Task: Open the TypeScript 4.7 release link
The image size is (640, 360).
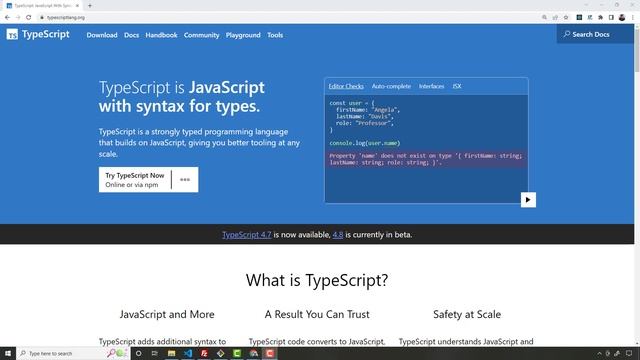Action: [x=247, y=235]
